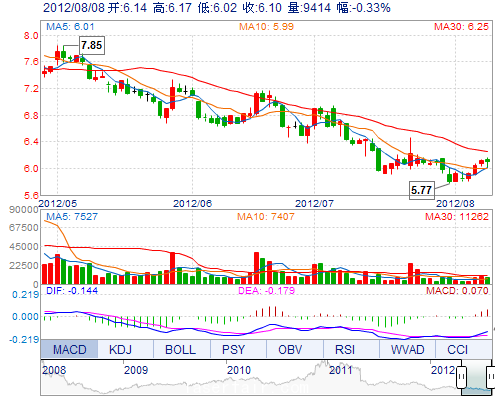Click the 7.85 high price label
The height and width of the screenshot is (397, 495).
pos(92,45)
